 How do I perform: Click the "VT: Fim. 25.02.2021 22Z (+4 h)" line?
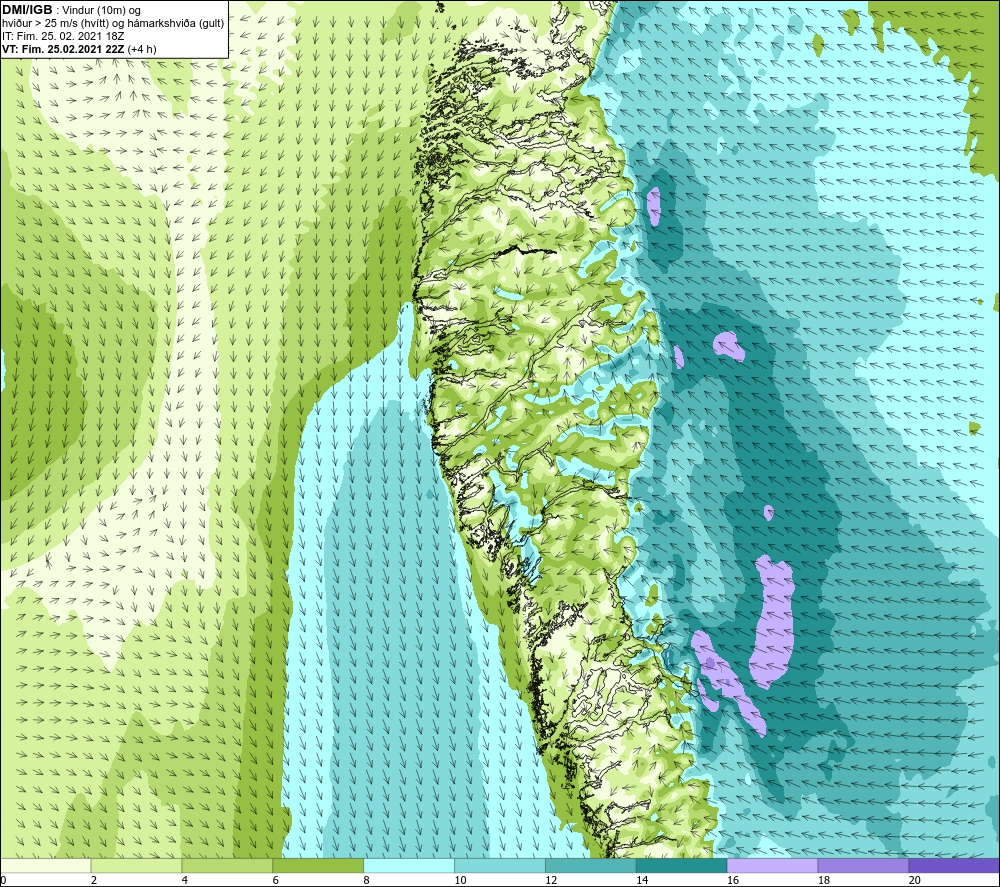[78, 49]
